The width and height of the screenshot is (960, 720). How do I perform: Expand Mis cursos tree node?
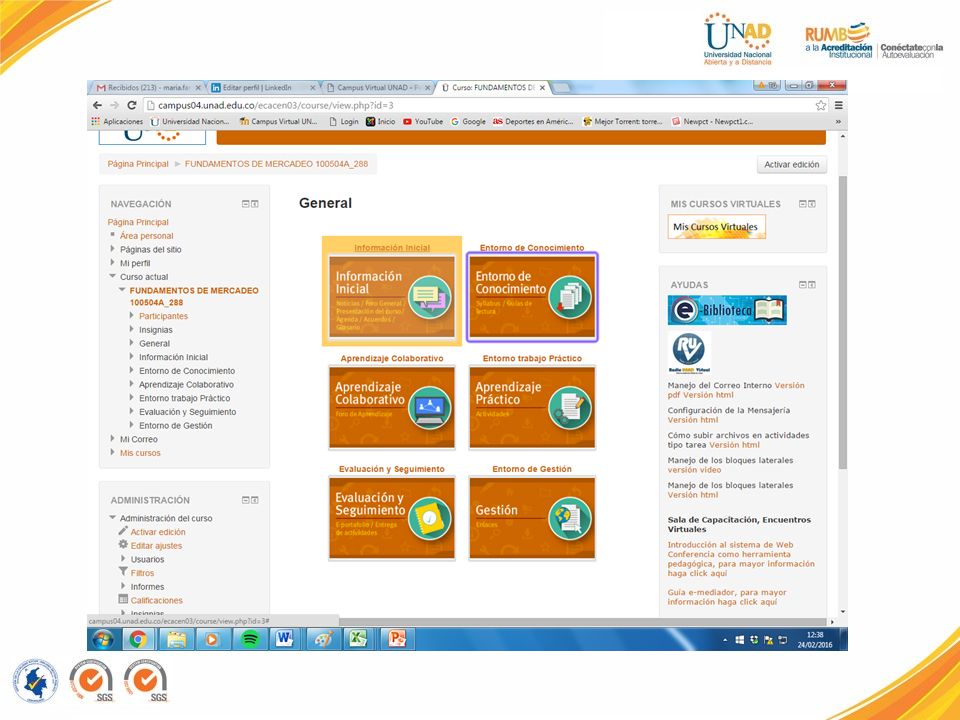click(x=113, y=452)
